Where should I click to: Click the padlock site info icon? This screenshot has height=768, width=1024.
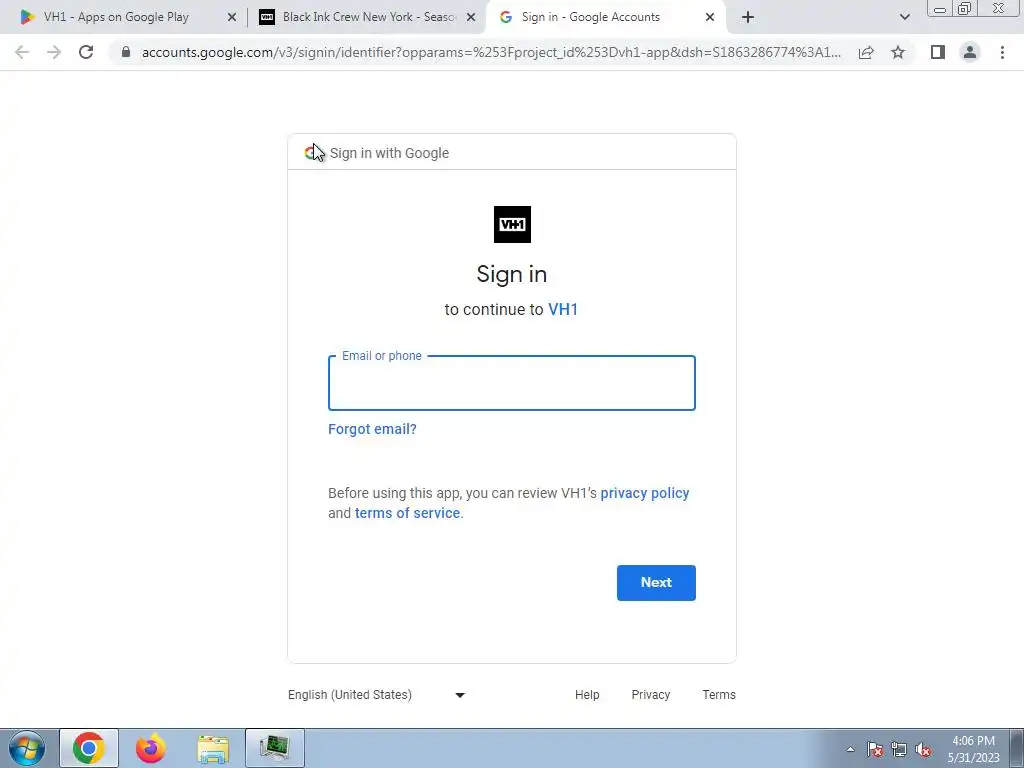point(126,52)
